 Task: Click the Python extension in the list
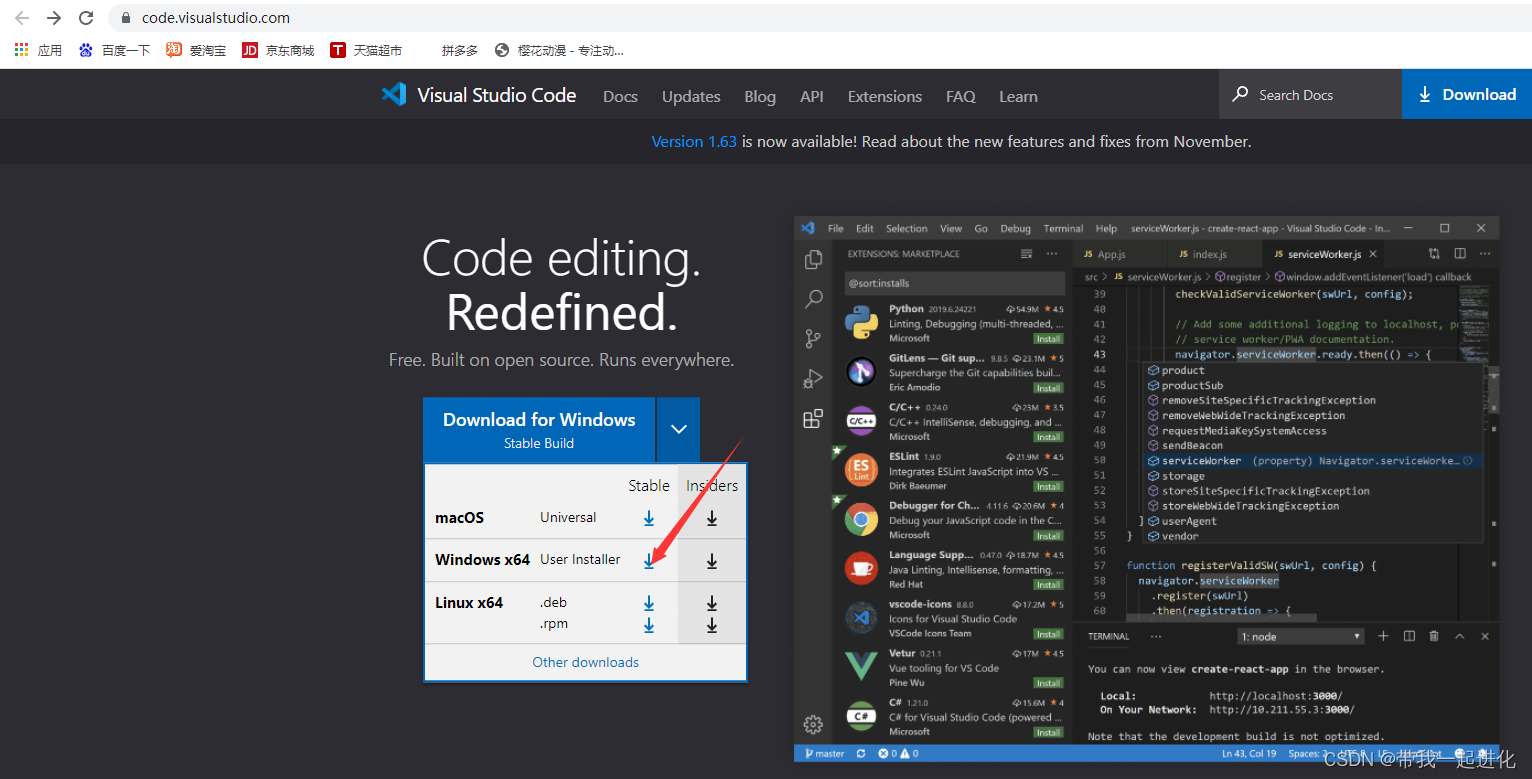pyautogui.click(x=953, y=323)
